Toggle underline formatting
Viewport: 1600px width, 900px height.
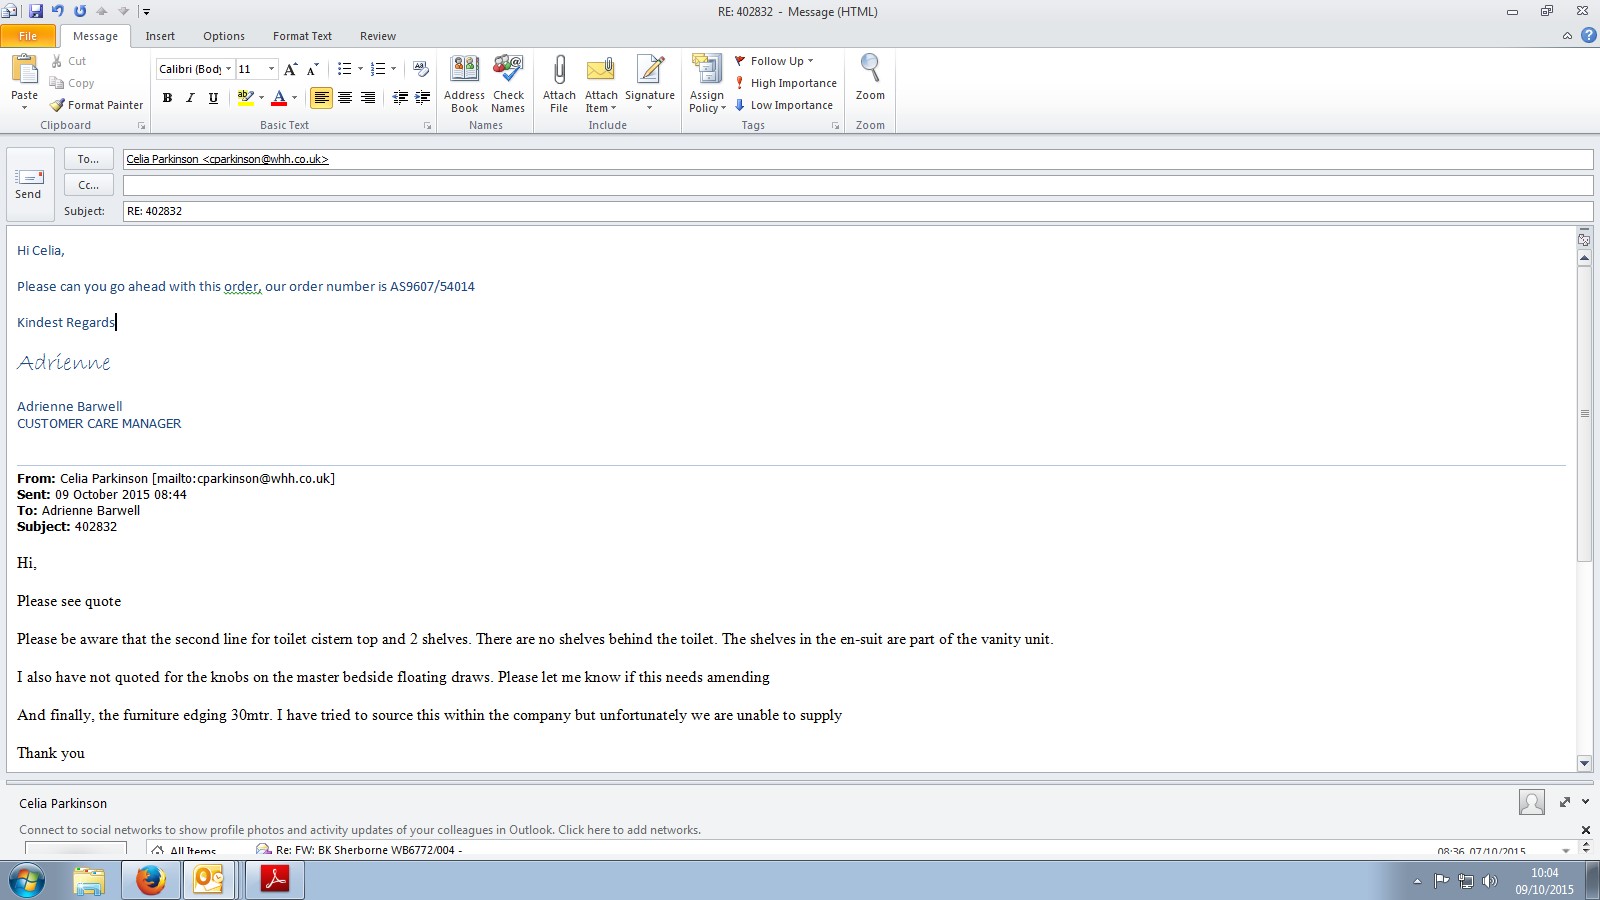[x=213, y=98]
